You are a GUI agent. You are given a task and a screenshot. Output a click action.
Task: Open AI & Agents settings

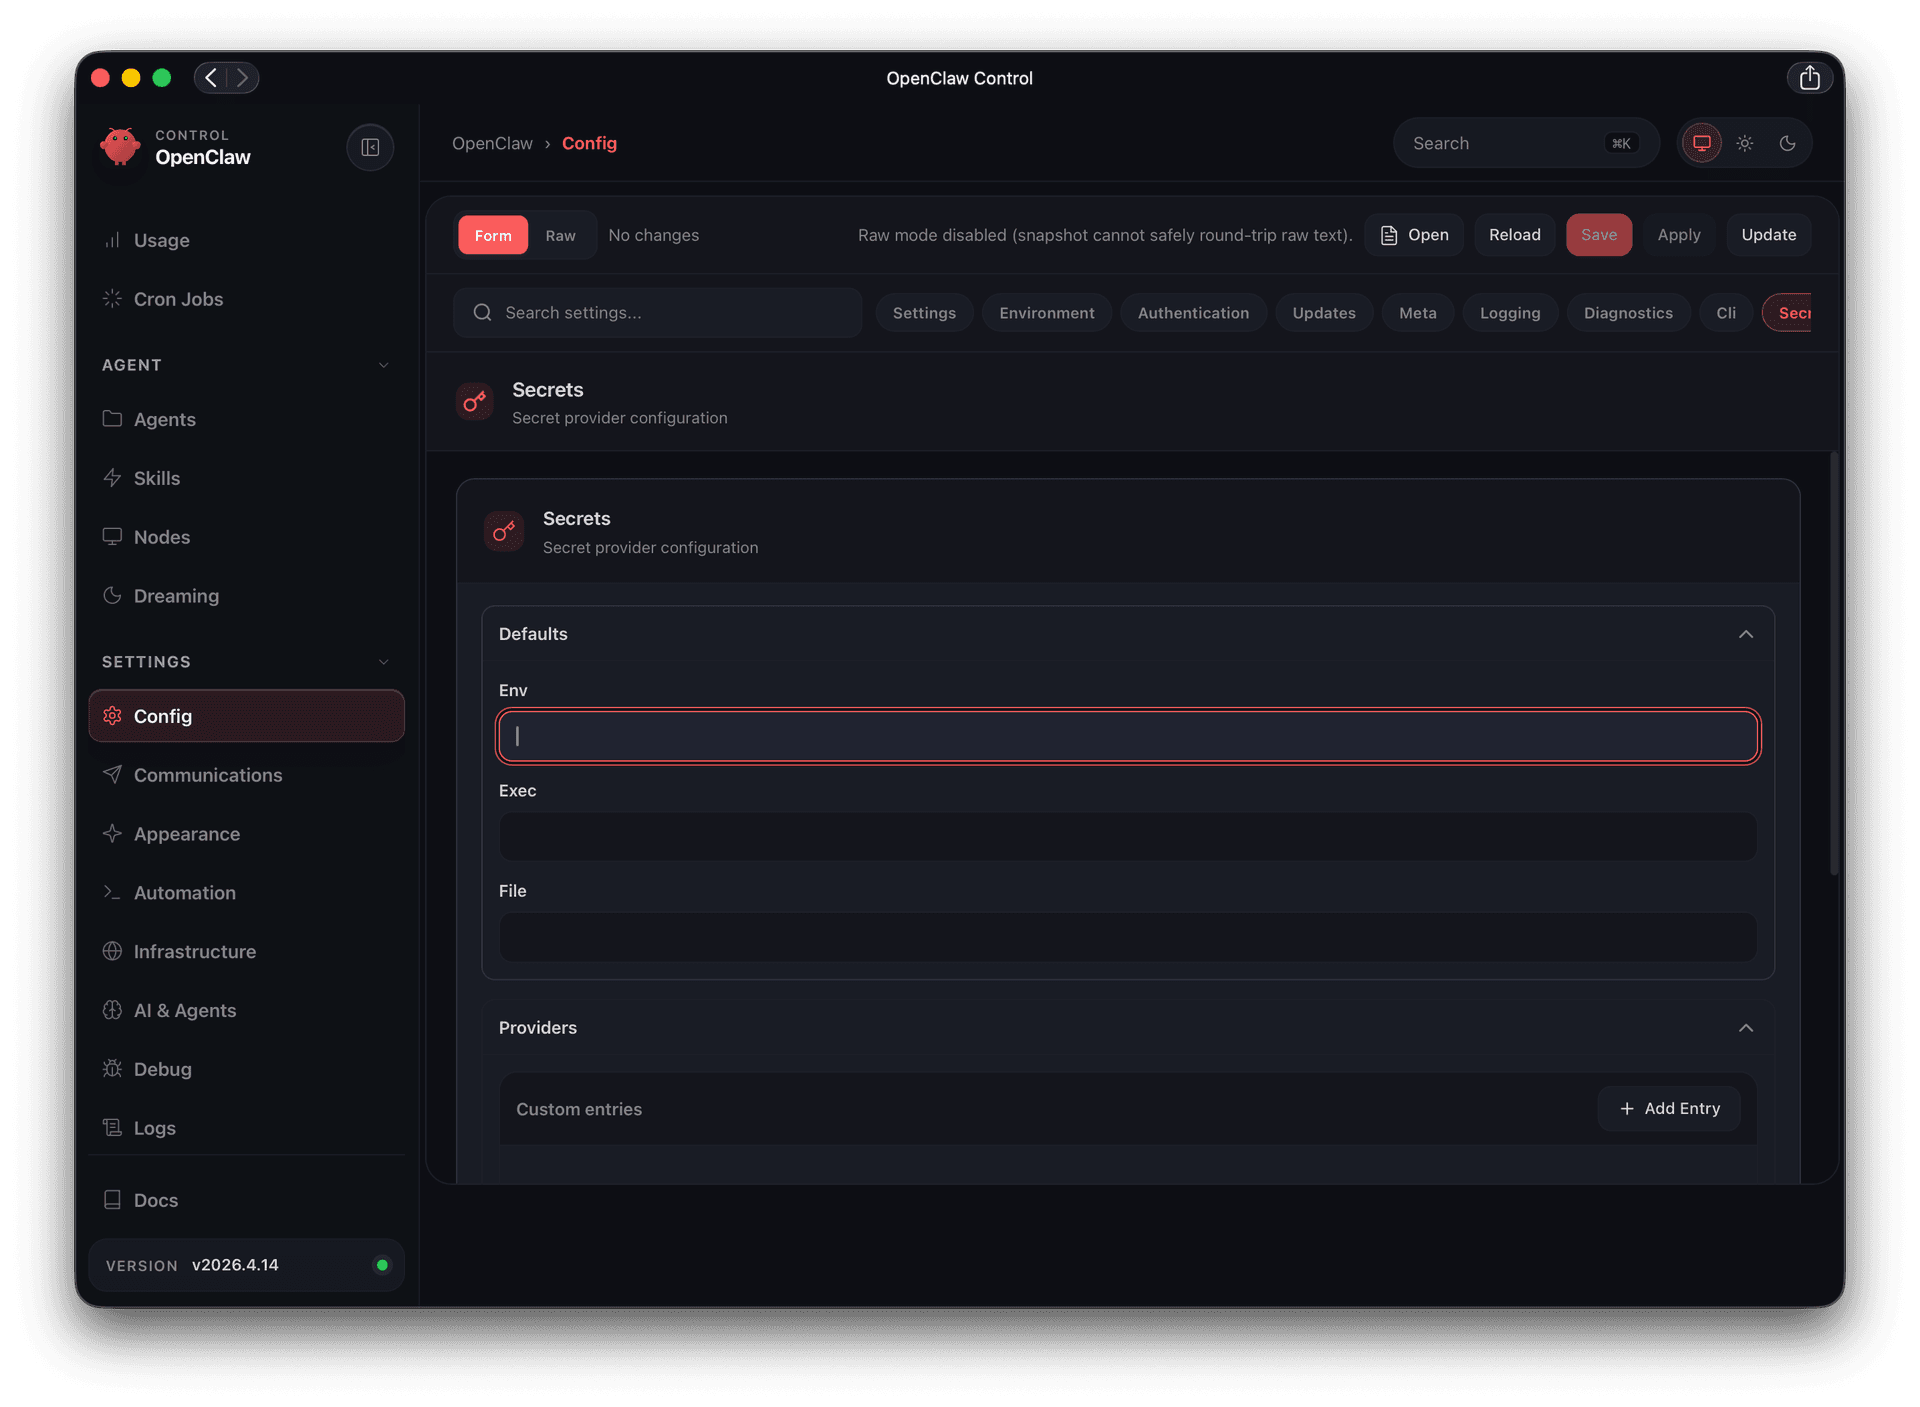[x=246, y=1010]
